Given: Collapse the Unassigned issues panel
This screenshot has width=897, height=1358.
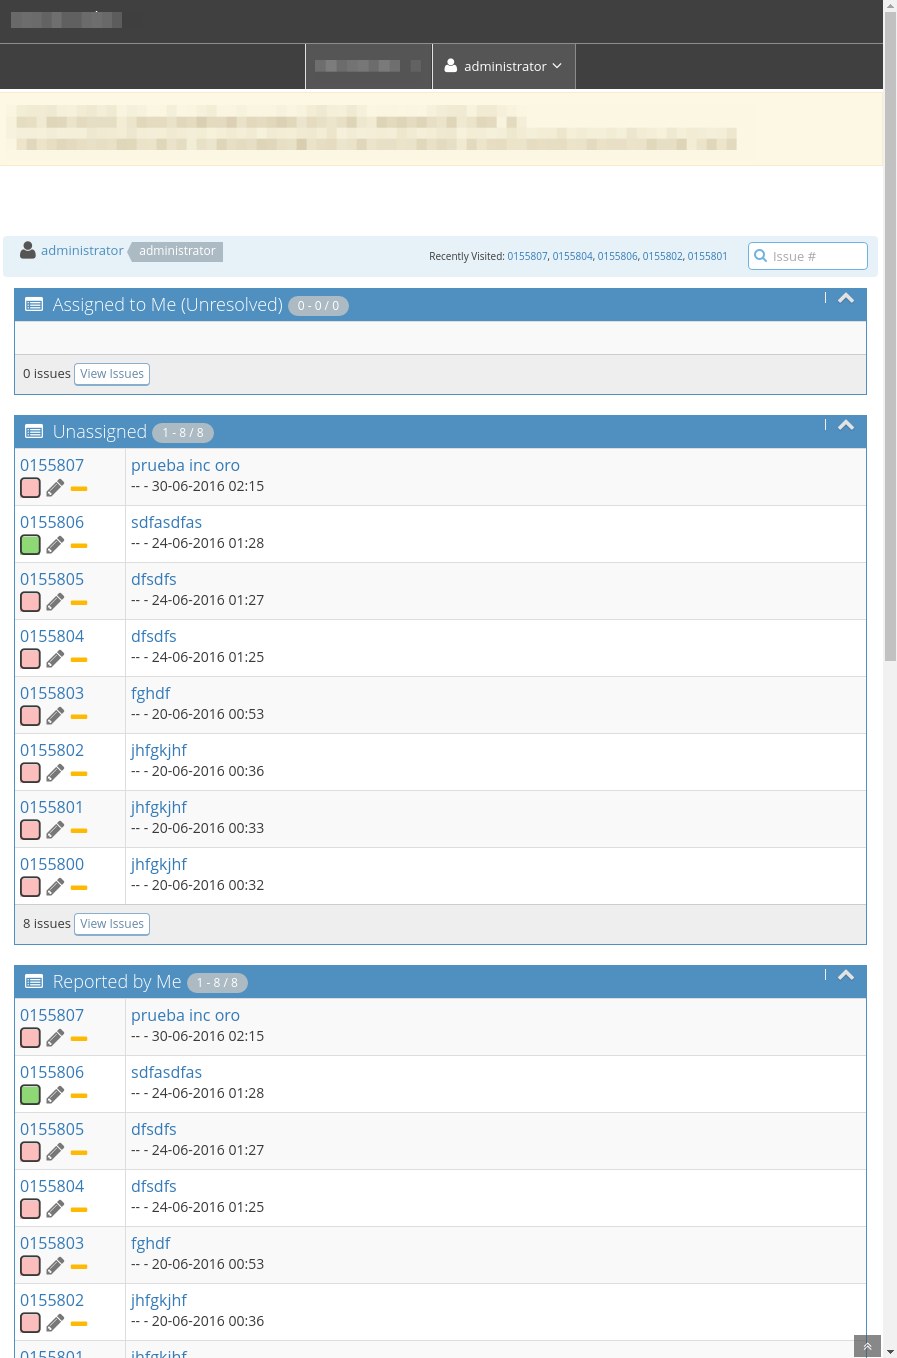Looking at the screenshot, I should pyautogui.click(x=846, y=425).
